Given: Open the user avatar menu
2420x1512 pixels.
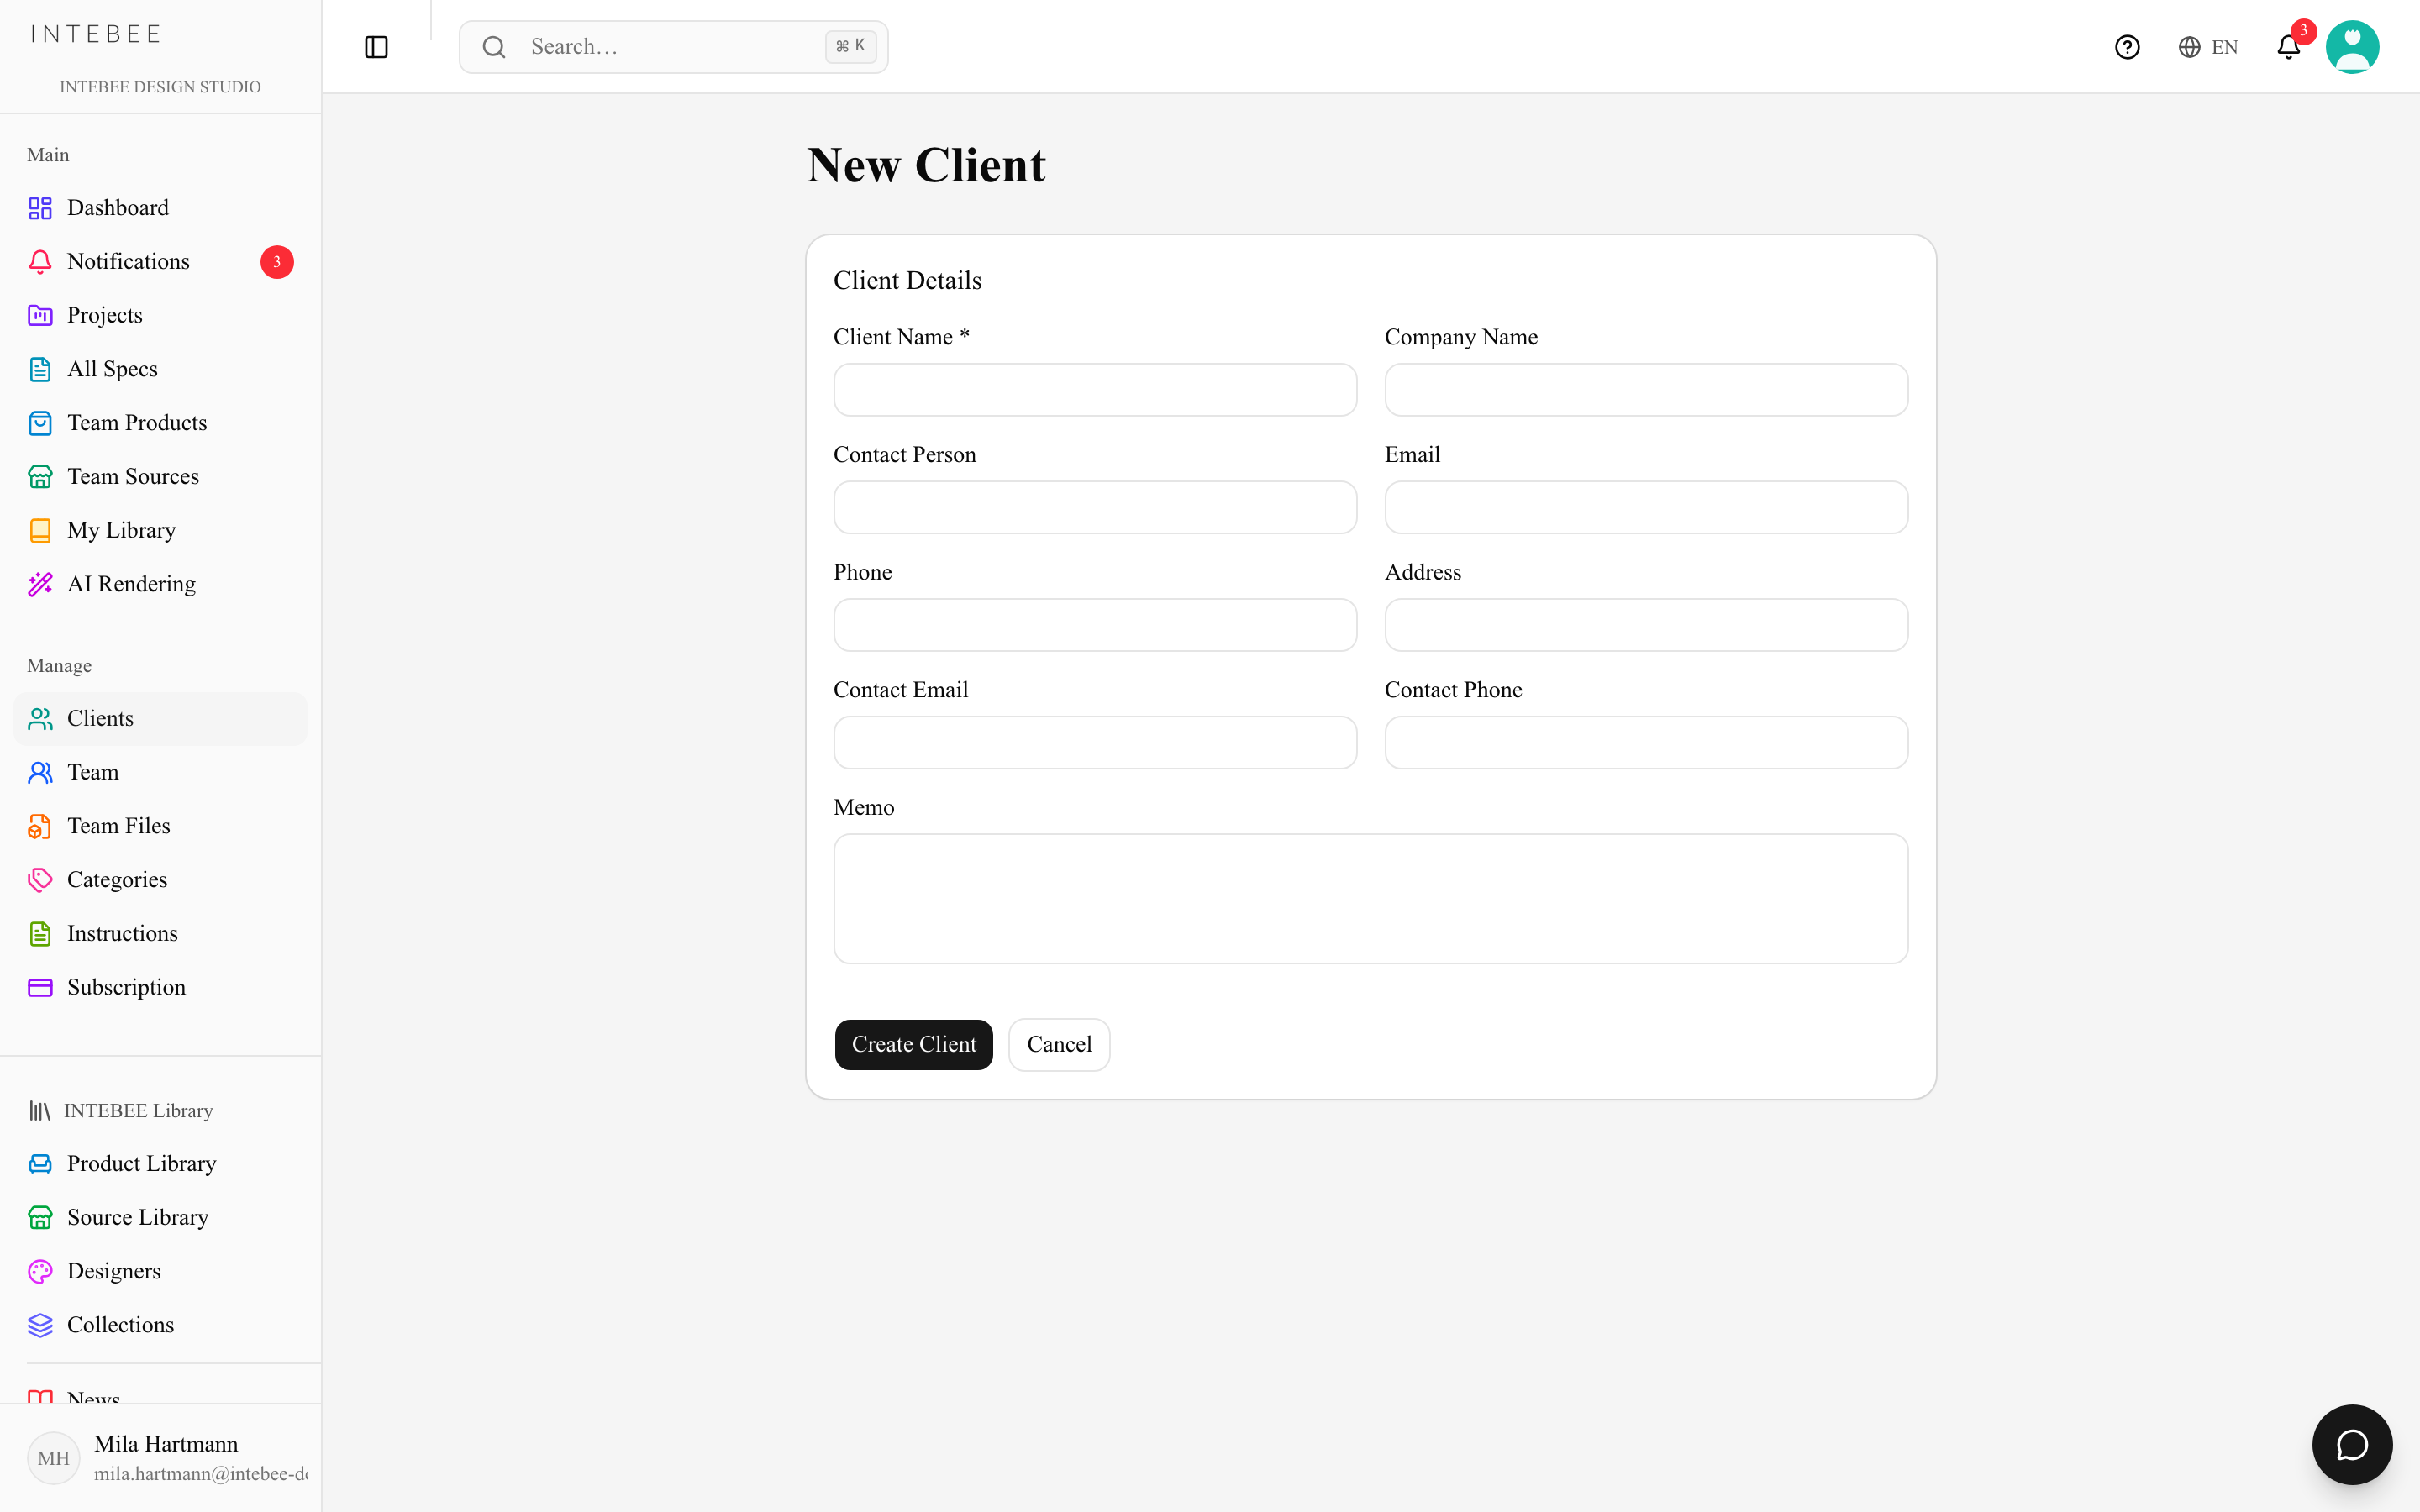Looking at the screenshot, I should click(2352, 47).
